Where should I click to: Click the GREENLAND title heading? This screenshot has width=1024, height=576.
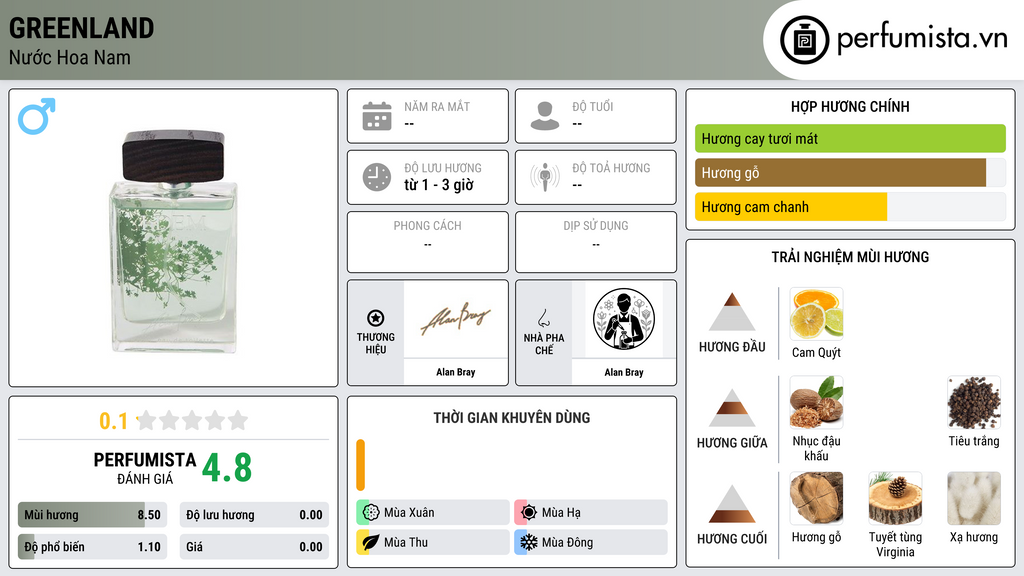coord(82,28)
